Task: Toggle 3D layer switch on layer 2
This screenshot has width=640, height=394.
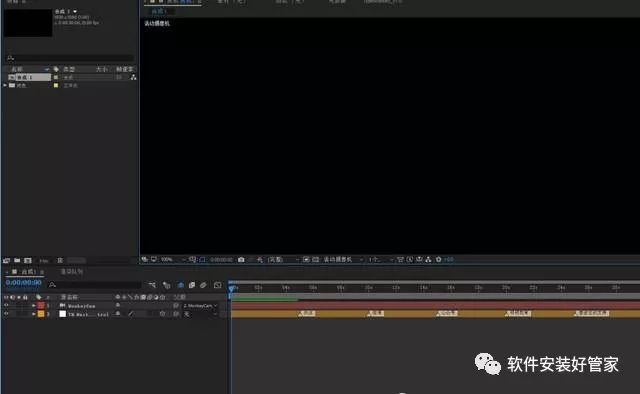Action: pyautogui.click(x=162, y=314)
